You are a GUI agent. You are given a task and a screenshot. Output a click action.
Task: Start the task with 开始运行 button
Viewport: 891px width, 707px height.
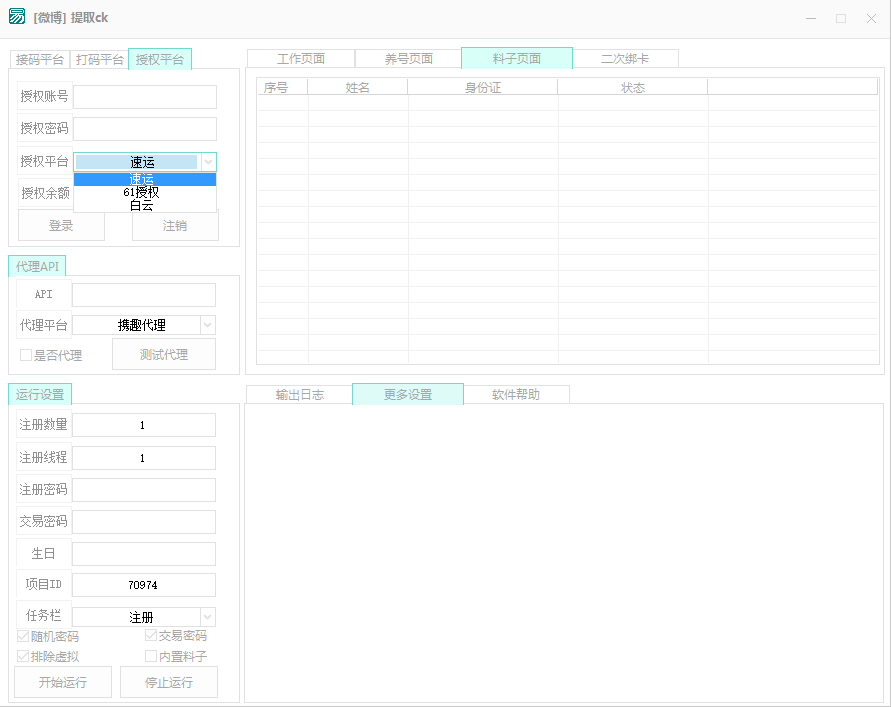pyautogui.click(x=63, y=683)
